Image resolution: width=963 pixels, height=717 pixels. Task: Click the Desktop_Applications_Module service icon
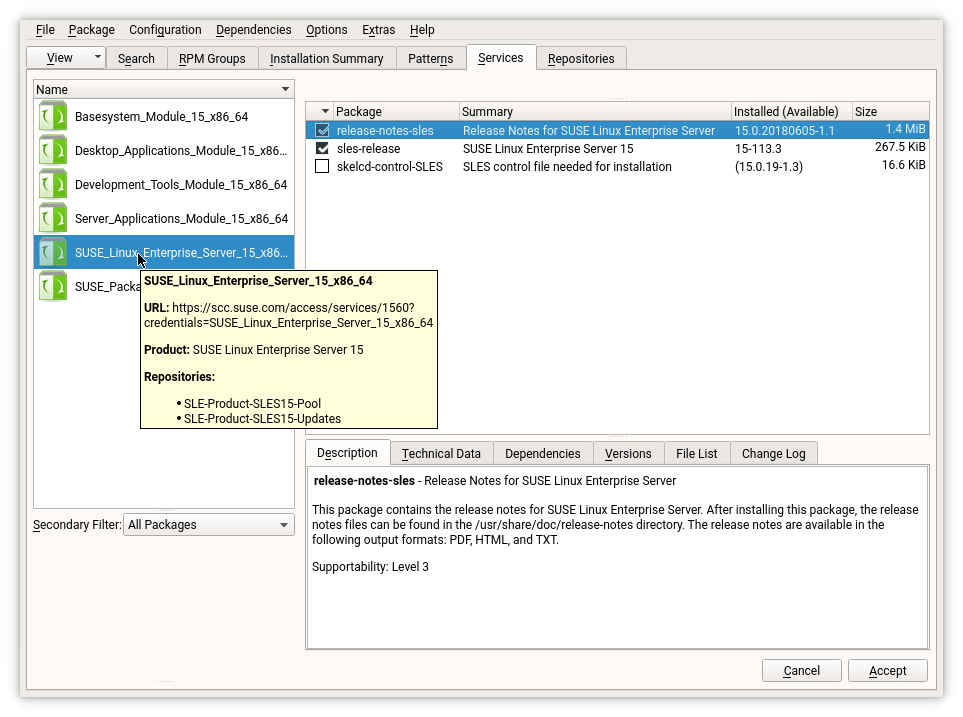point(52,151)
